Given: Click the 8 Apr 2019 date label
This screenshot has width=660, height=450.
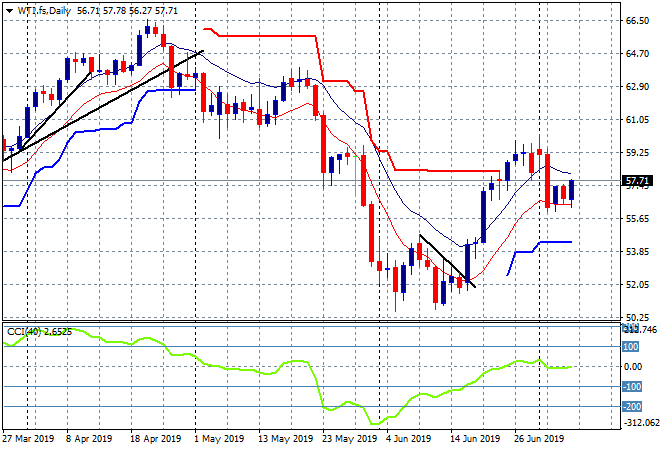Looking at the screenshot, I should (89, 439).
